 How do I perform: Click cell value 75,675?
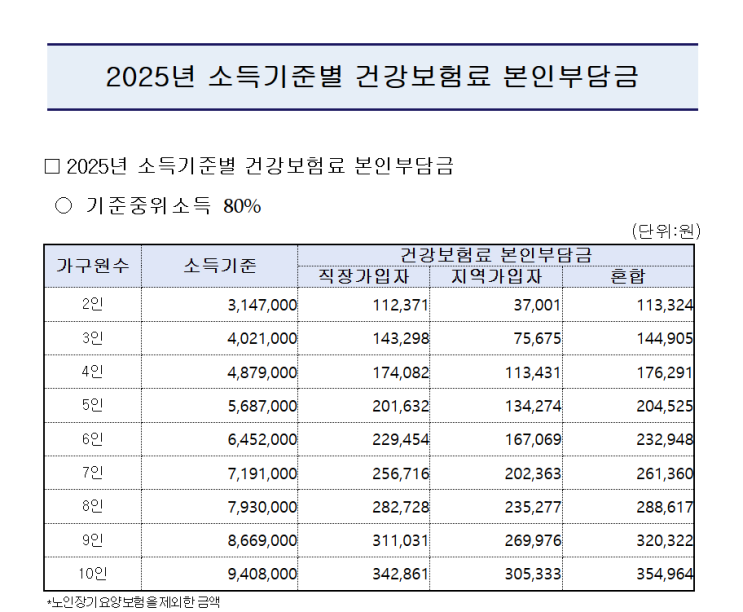537,339
